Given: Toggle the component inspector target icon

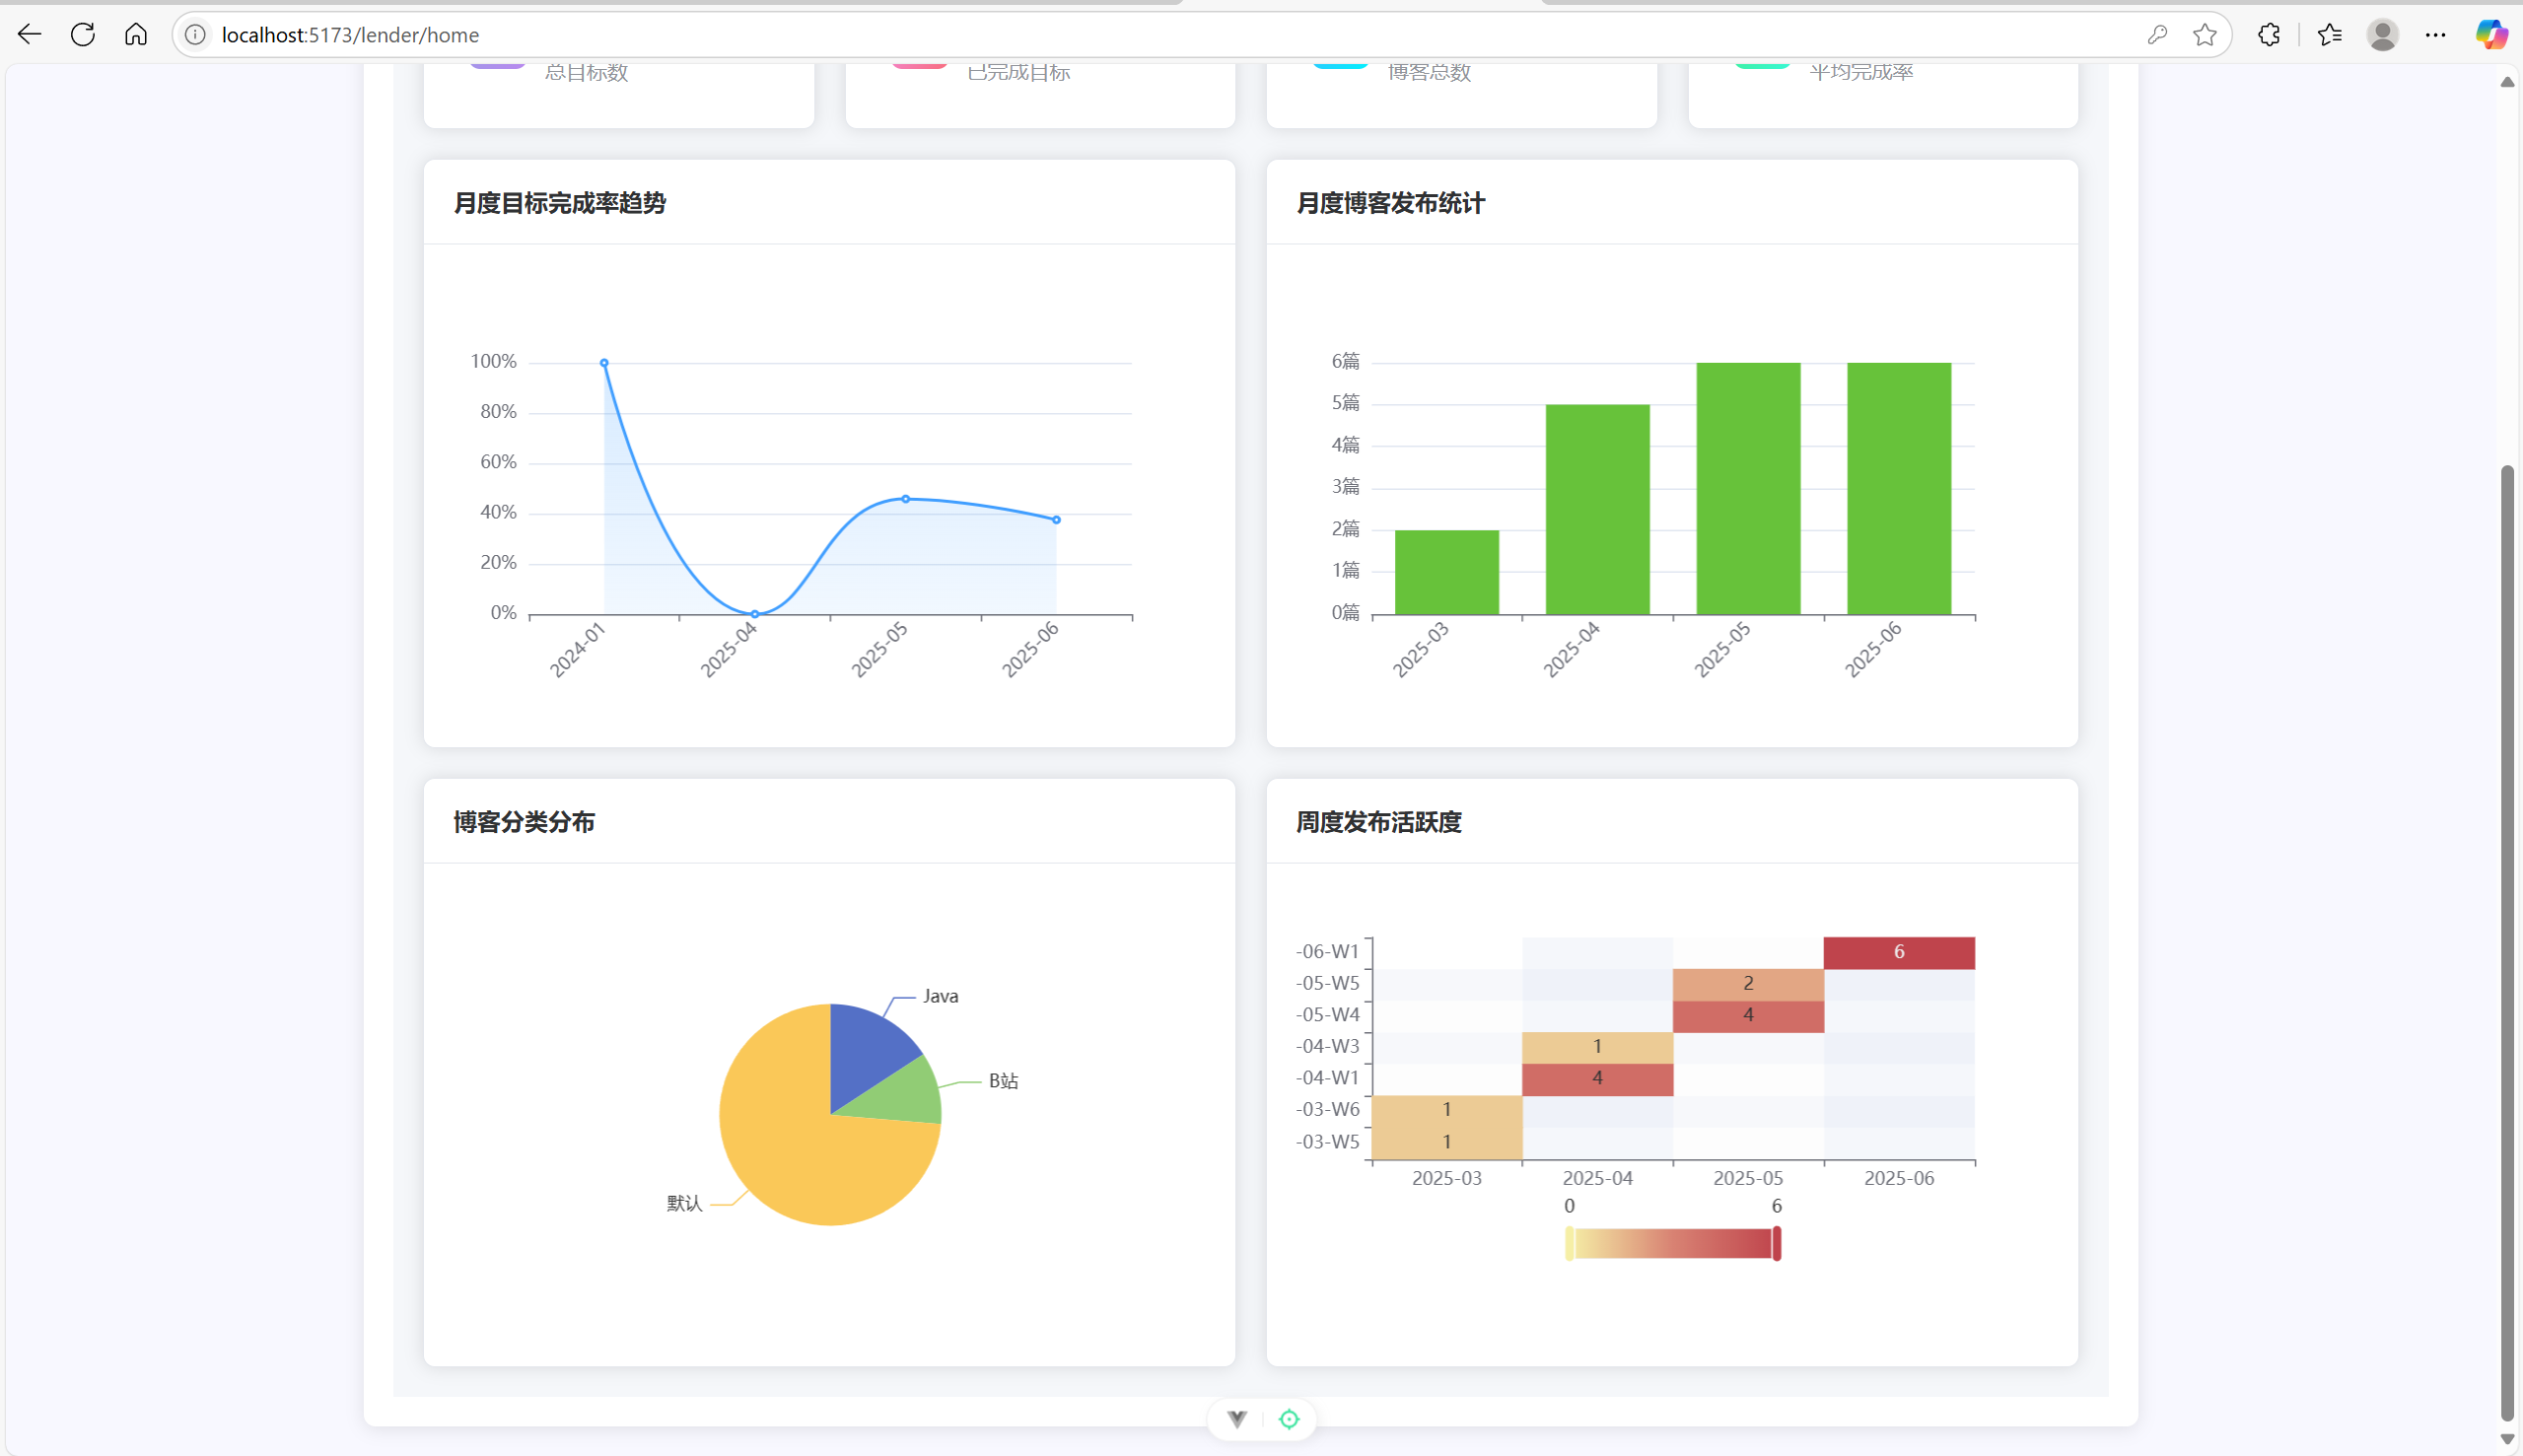Looking at the screenshot, I should [1289, 1419].
